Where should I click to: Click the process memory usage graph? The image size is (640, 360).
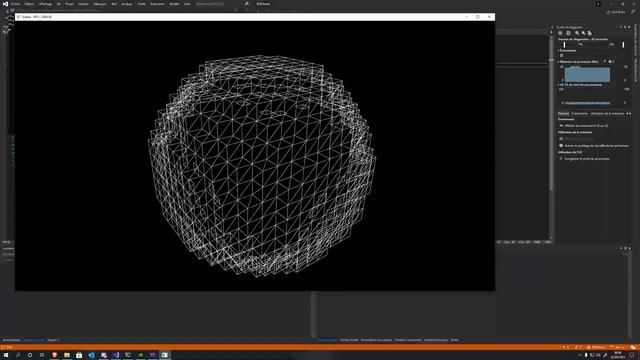point(587,74)
